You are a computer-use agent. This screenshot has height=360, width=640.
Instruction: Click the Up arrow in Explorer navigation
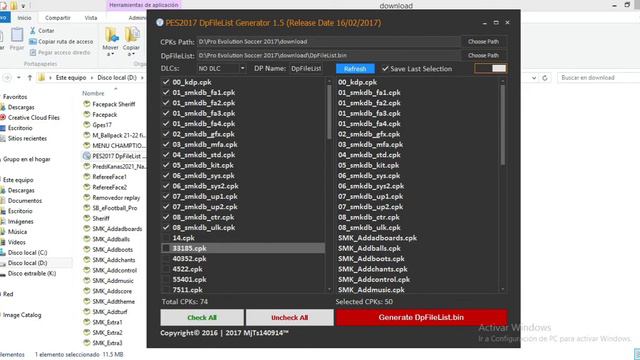pyautogui.click(x=29, y=78)
